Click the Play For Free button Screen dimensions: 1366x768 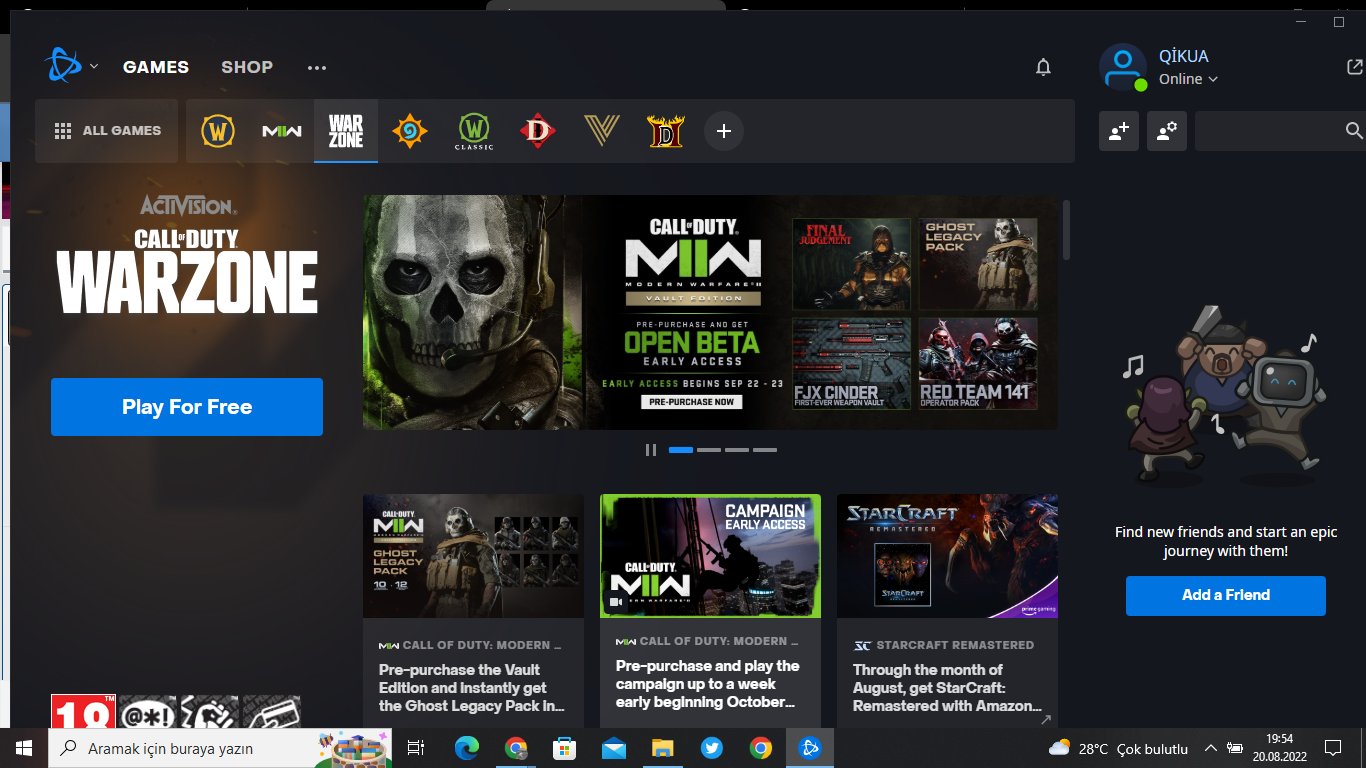pyautogui.click(x=187, y=407)
